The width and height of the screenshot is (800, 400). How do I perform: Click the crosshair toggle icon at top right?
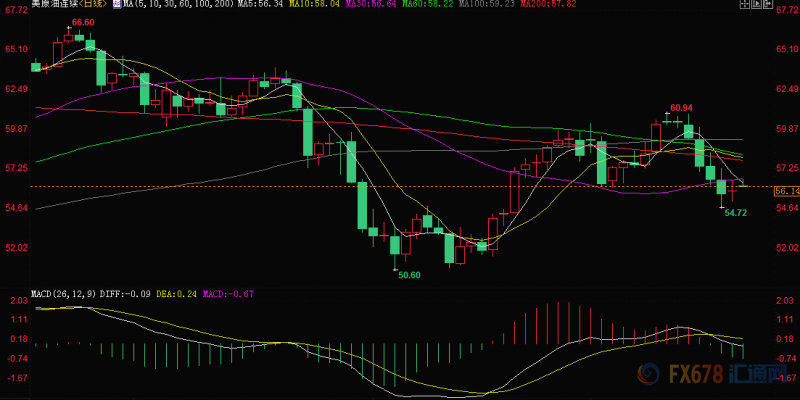(745, 4)
